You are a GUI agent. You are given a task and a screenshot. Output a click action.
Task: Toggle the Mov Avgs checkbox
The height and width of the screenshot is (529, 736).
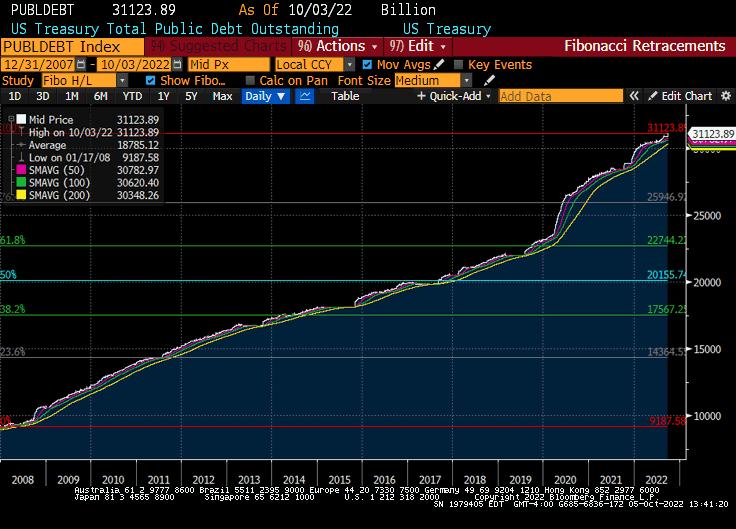367,64
